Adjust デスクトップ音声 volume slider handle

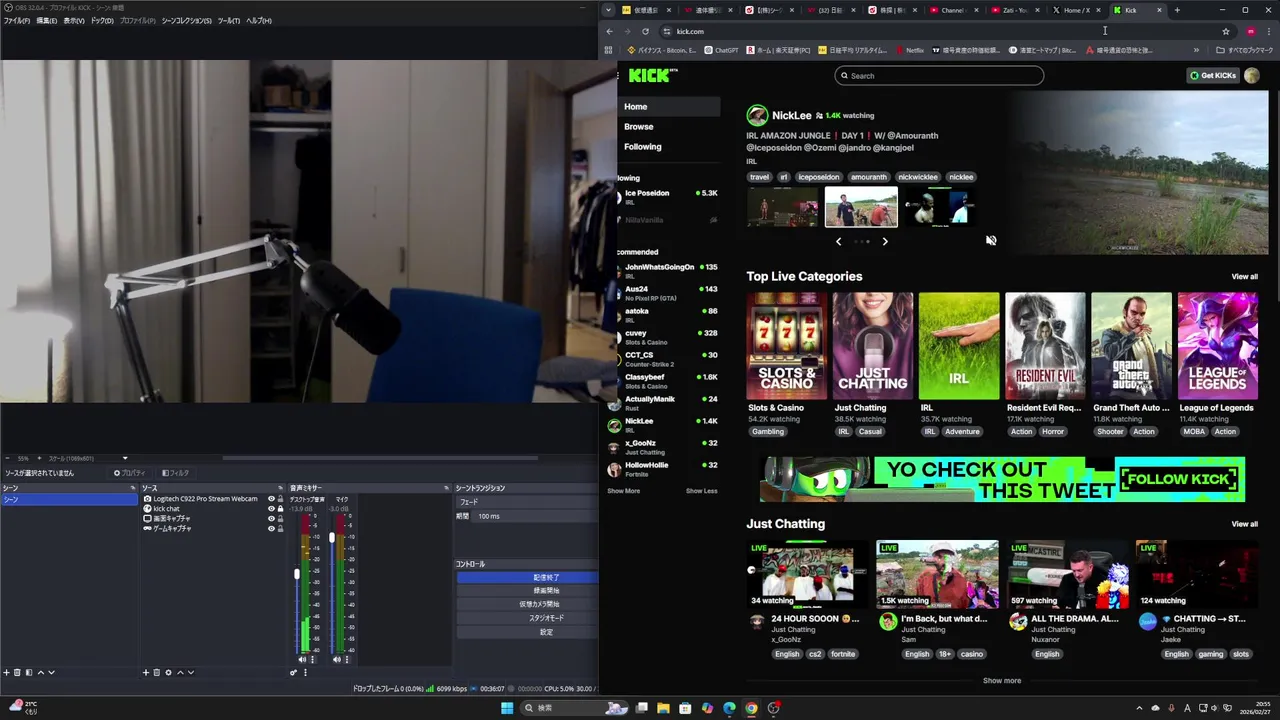296,574
